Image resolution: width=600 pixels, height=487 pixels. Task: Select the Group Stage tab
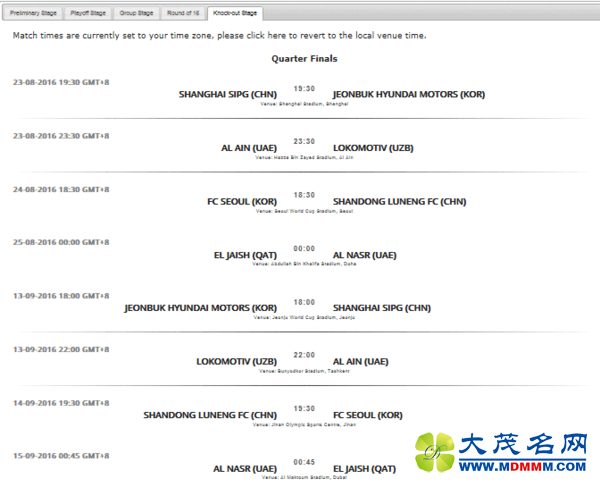pyautogui.click(x=136, y=13)
